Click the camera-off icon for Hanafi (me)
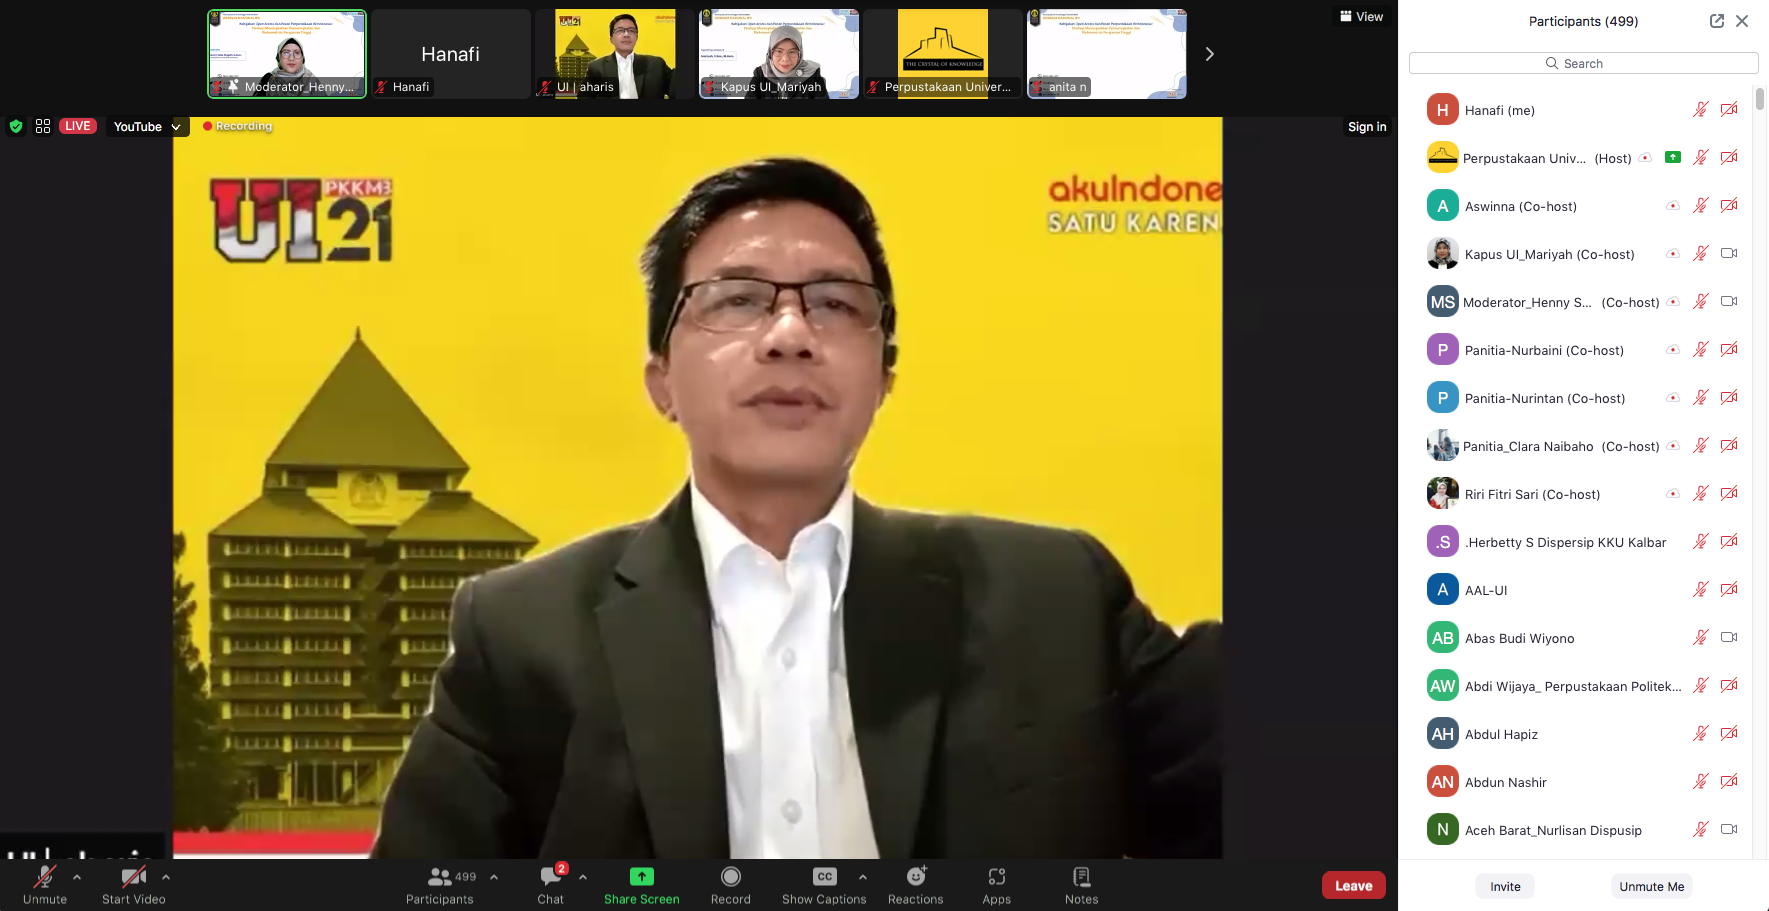 tap(1729, 110)
